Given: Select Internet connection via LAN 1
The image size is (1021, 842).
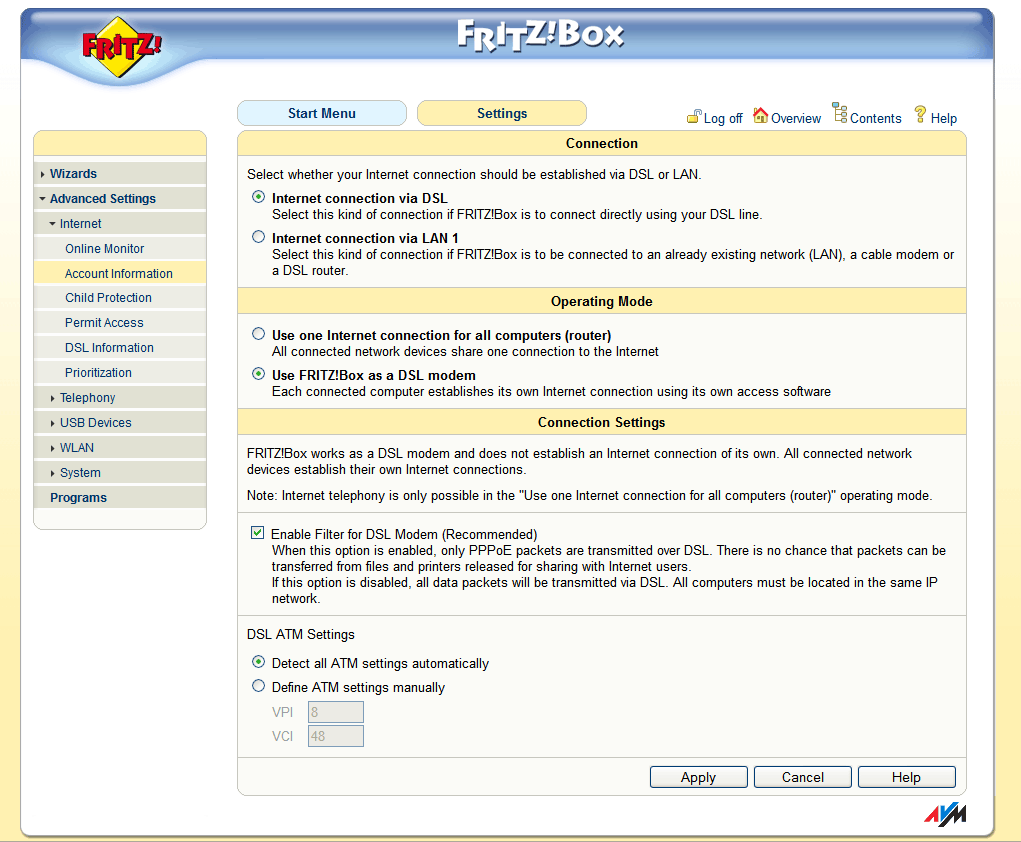Looking at the screenshot, I should pyautogui.click(x=259, y=236).
